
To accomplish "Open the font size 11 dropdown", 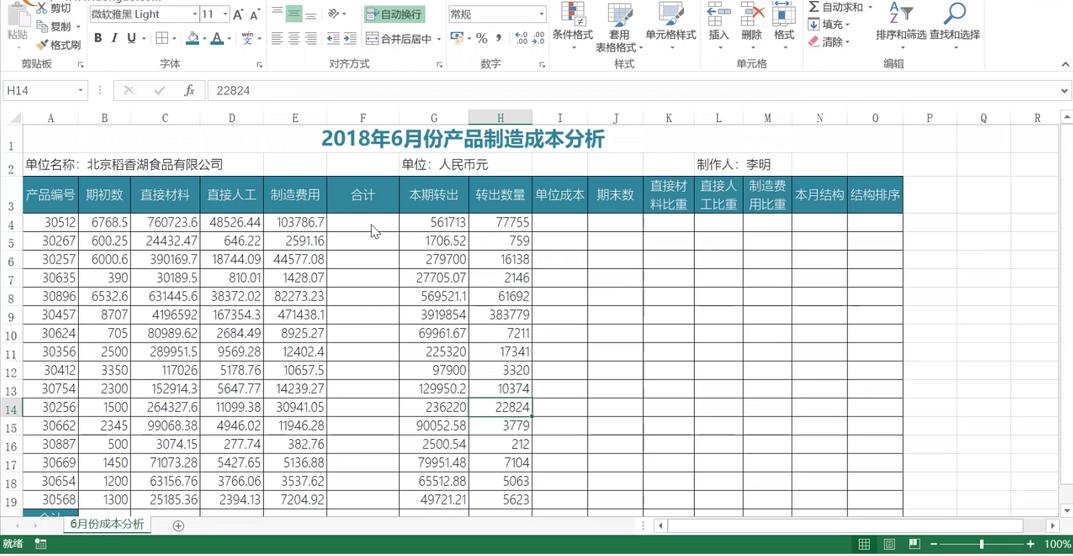I will click(x=226, y=14).
